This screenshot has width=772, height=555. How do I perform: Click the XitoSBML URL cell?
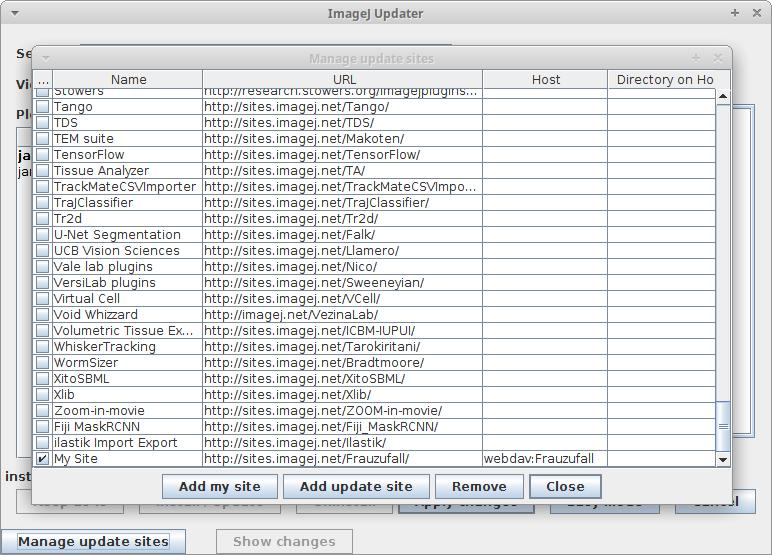(x=343, y=379)
